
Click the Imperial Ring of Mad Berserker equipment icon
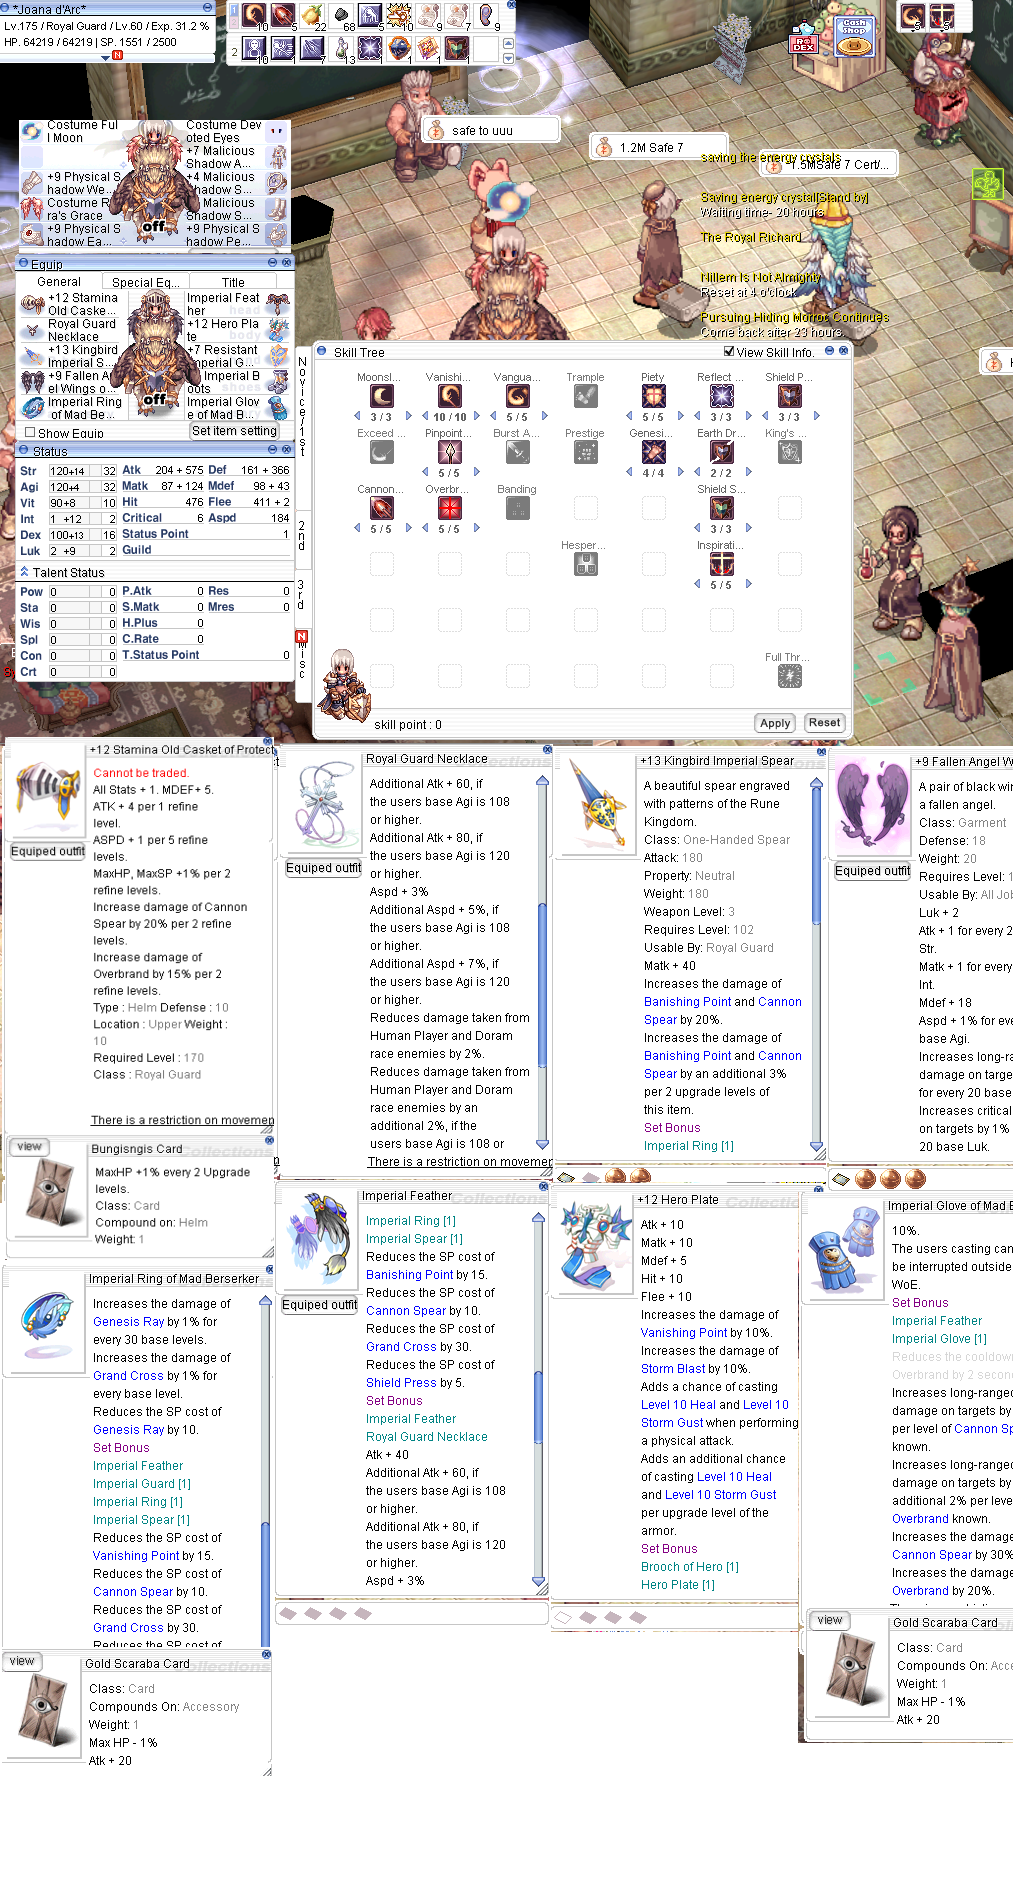coord(32,408)
